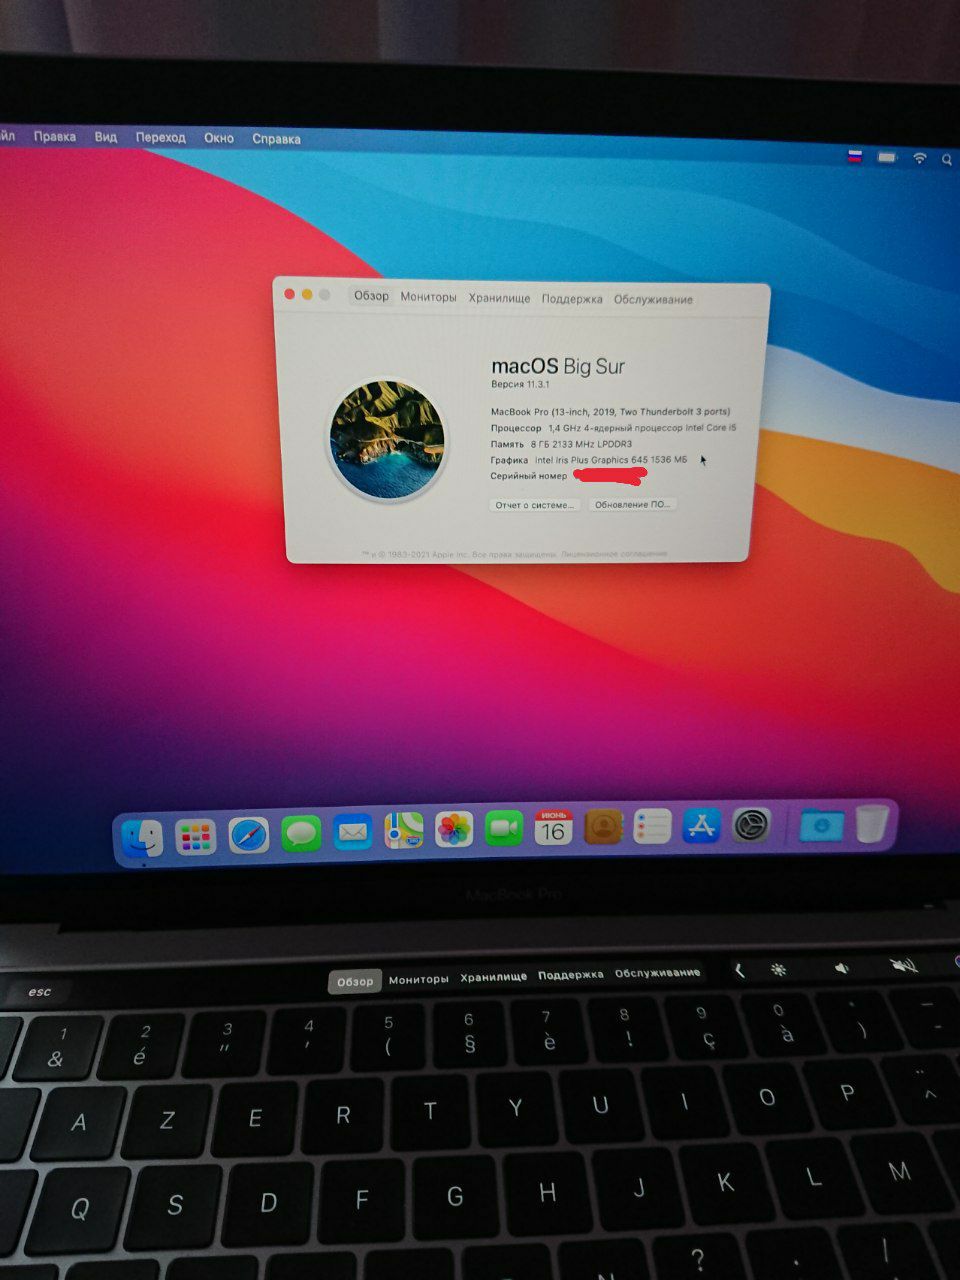
Task: Click the Russian flag input source icon
Action: (x=855, y=156)
